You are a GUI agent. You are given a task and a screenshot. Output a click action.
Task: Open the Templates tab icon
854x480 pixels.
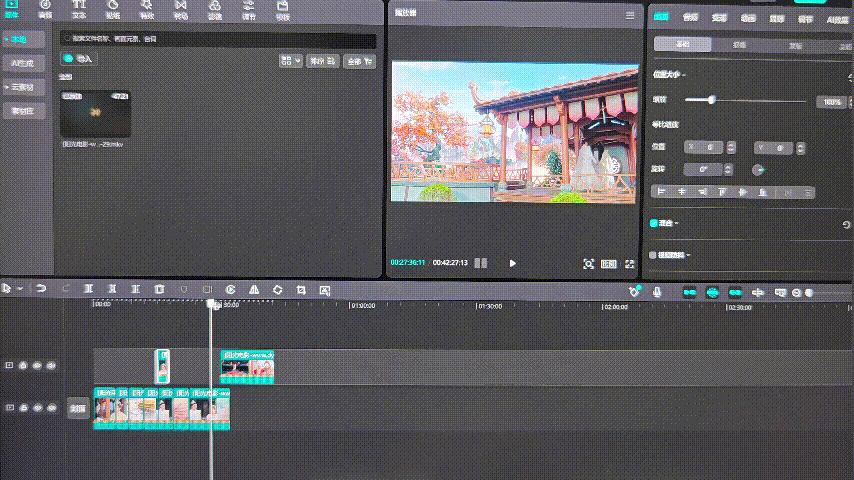pyautogui.click(x=282, y=8)
